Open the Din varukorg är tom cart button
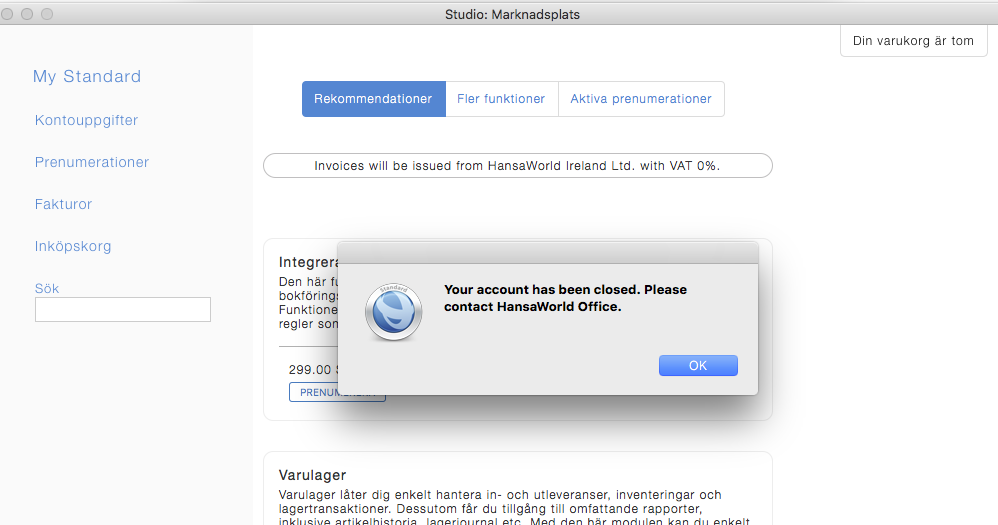This screenshot has width=998, height=525. [x=913, y=41]
